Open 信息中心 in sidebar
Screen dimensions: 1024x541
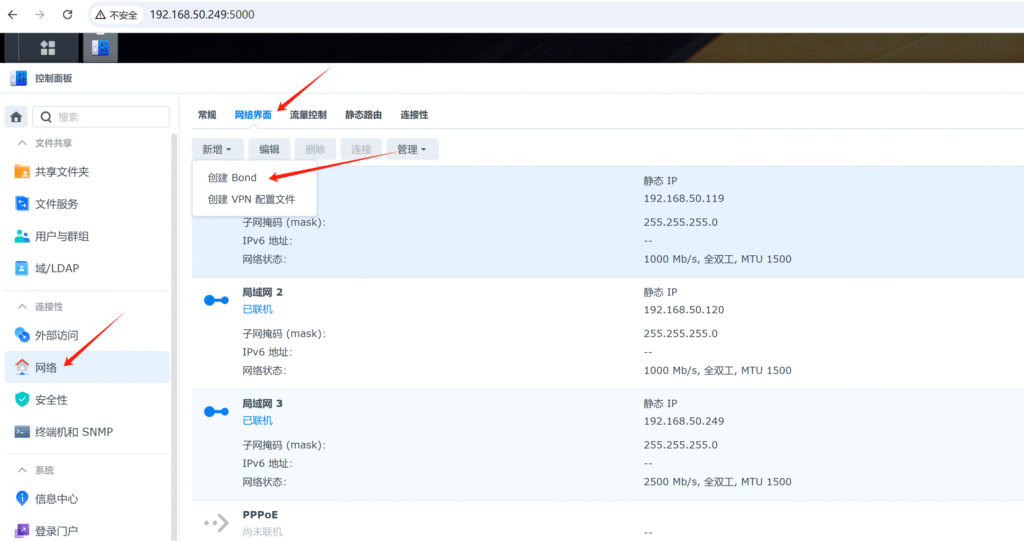coord(56,499)
